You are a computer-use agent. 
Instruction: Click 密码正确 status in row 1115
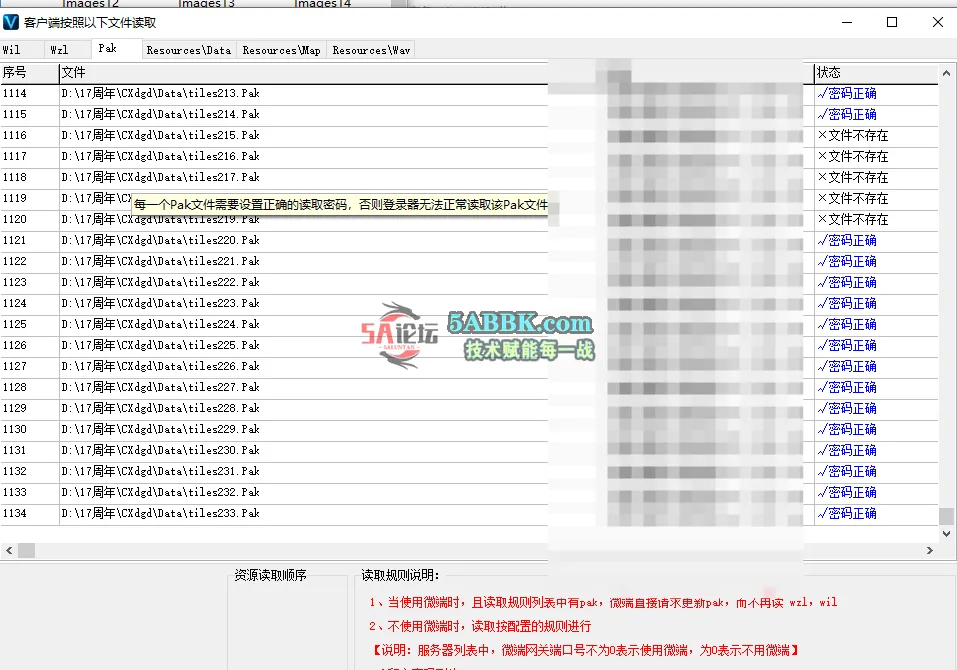tap(847, 114)
